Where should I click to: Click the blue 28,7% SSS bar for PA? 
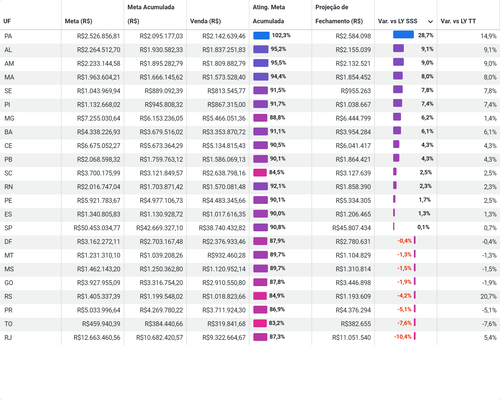(403, 35)
